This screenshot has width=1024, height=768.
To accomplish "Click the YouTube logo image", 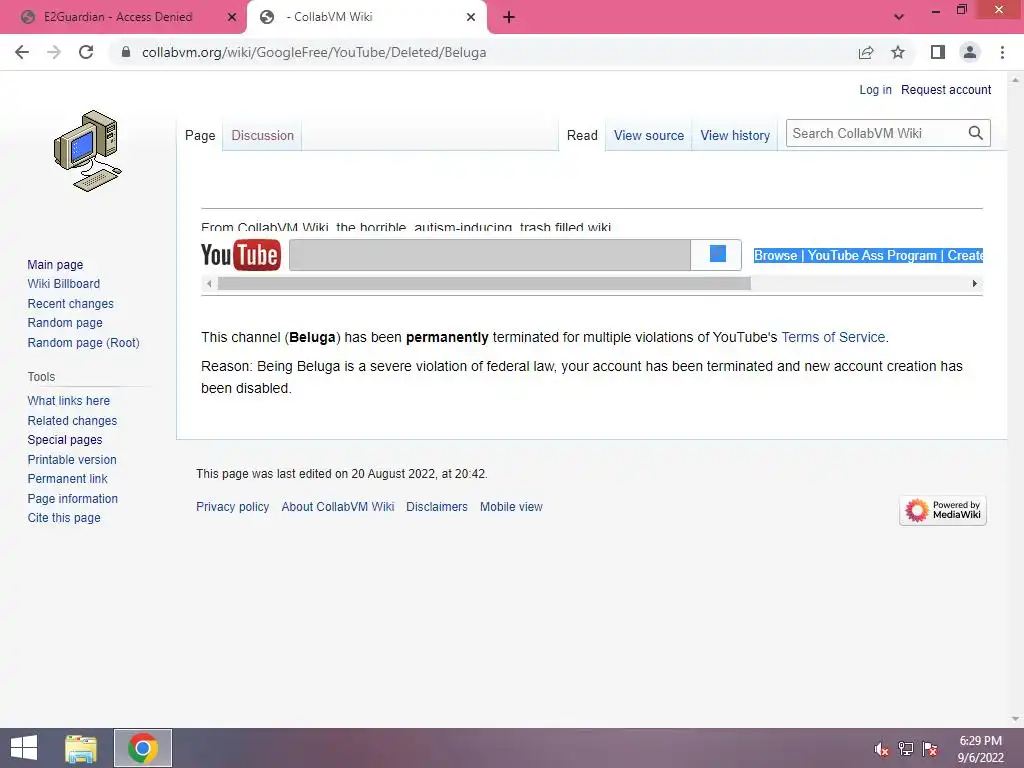I will pyautogui.click(x=241, y=255).
